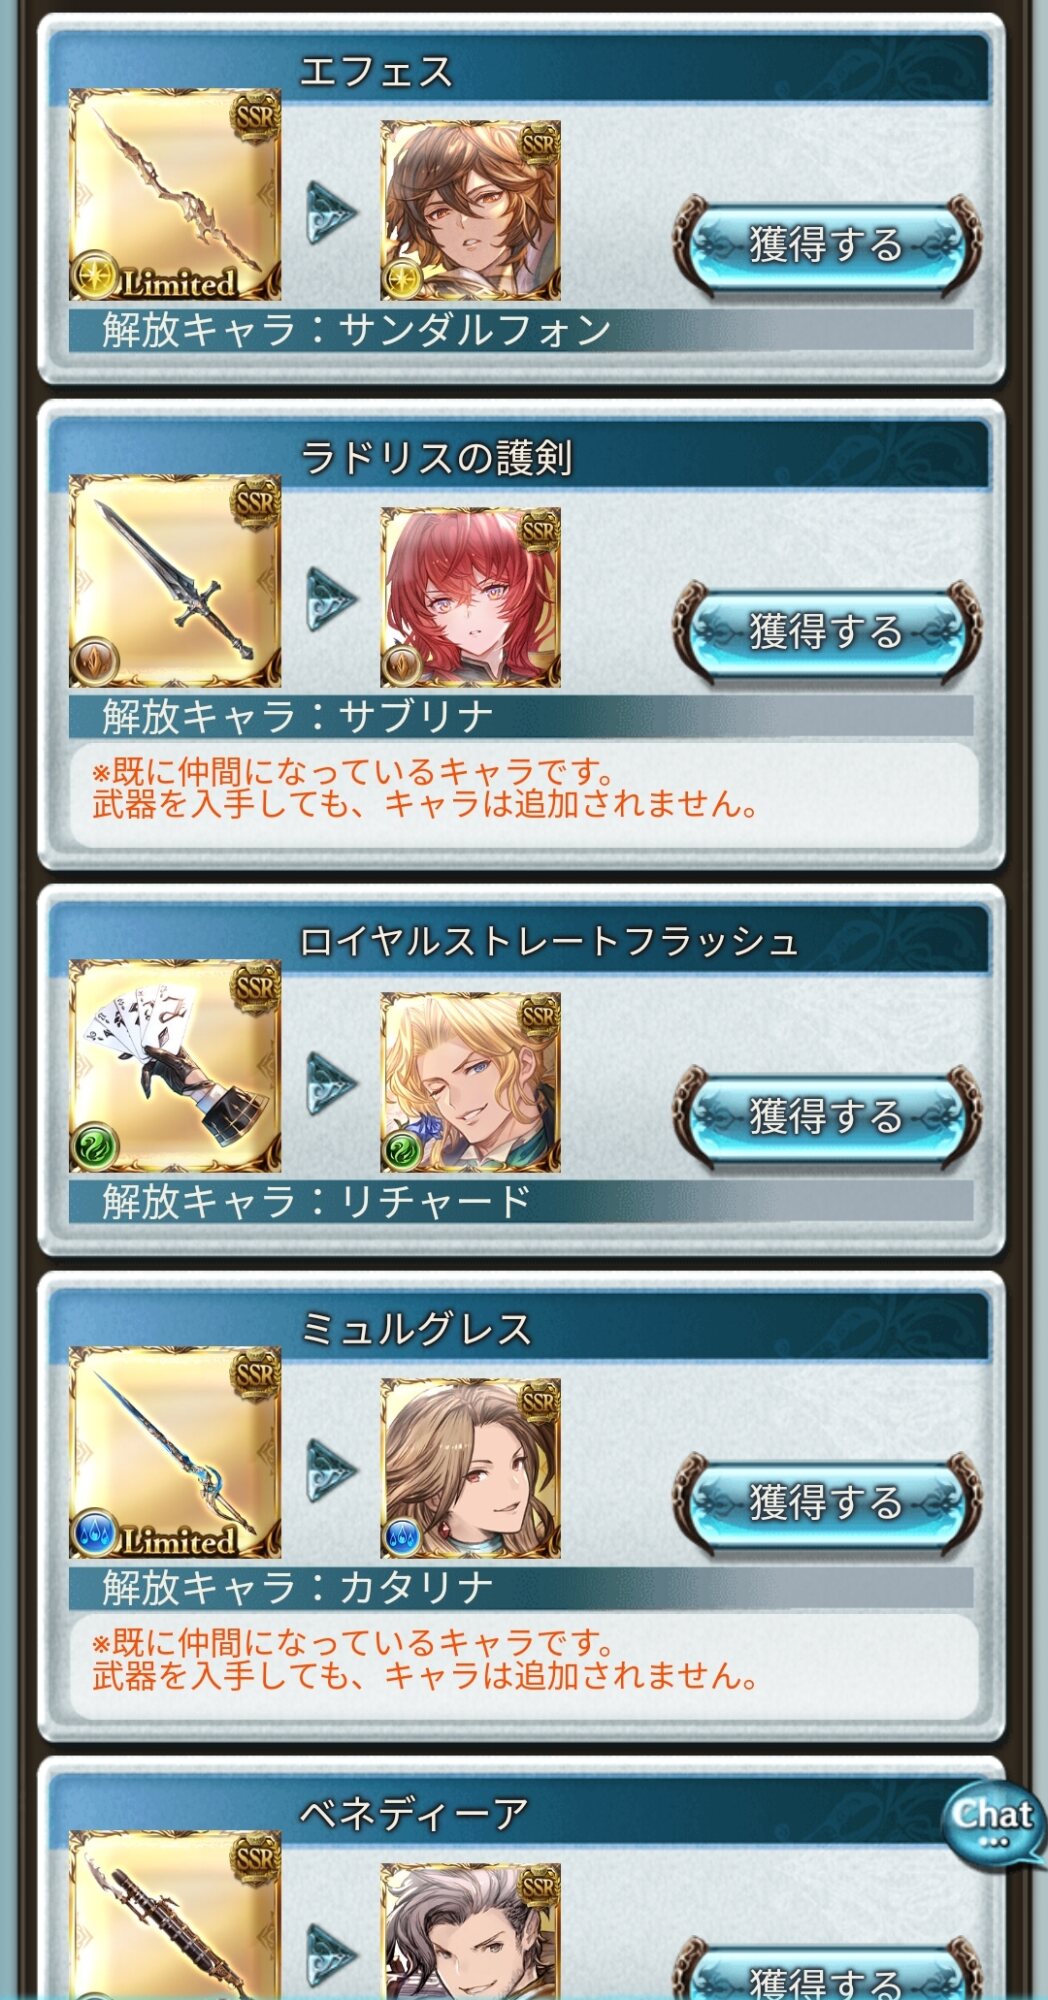Tap the ベネディーア gun weapon icon
This screenshot has height=2000, width=1048.
click(175, 1915)
